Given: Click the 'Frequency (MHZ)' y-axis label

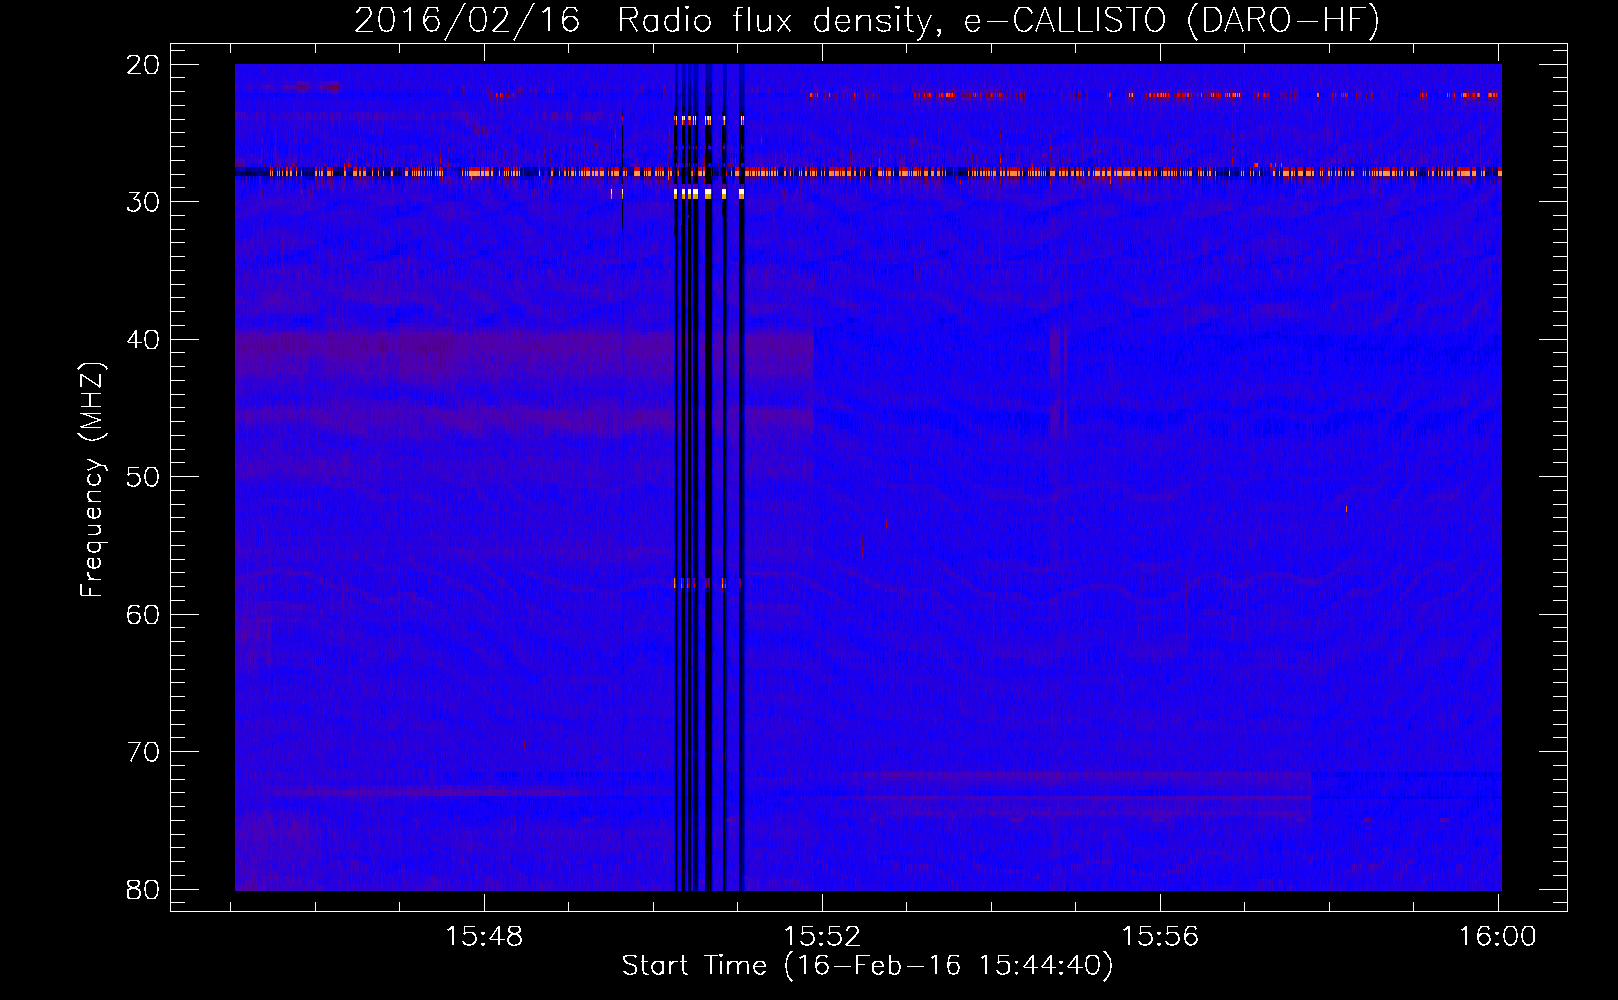Looking at the screenshot, I should pyautogui.click(x=91, y=480).
